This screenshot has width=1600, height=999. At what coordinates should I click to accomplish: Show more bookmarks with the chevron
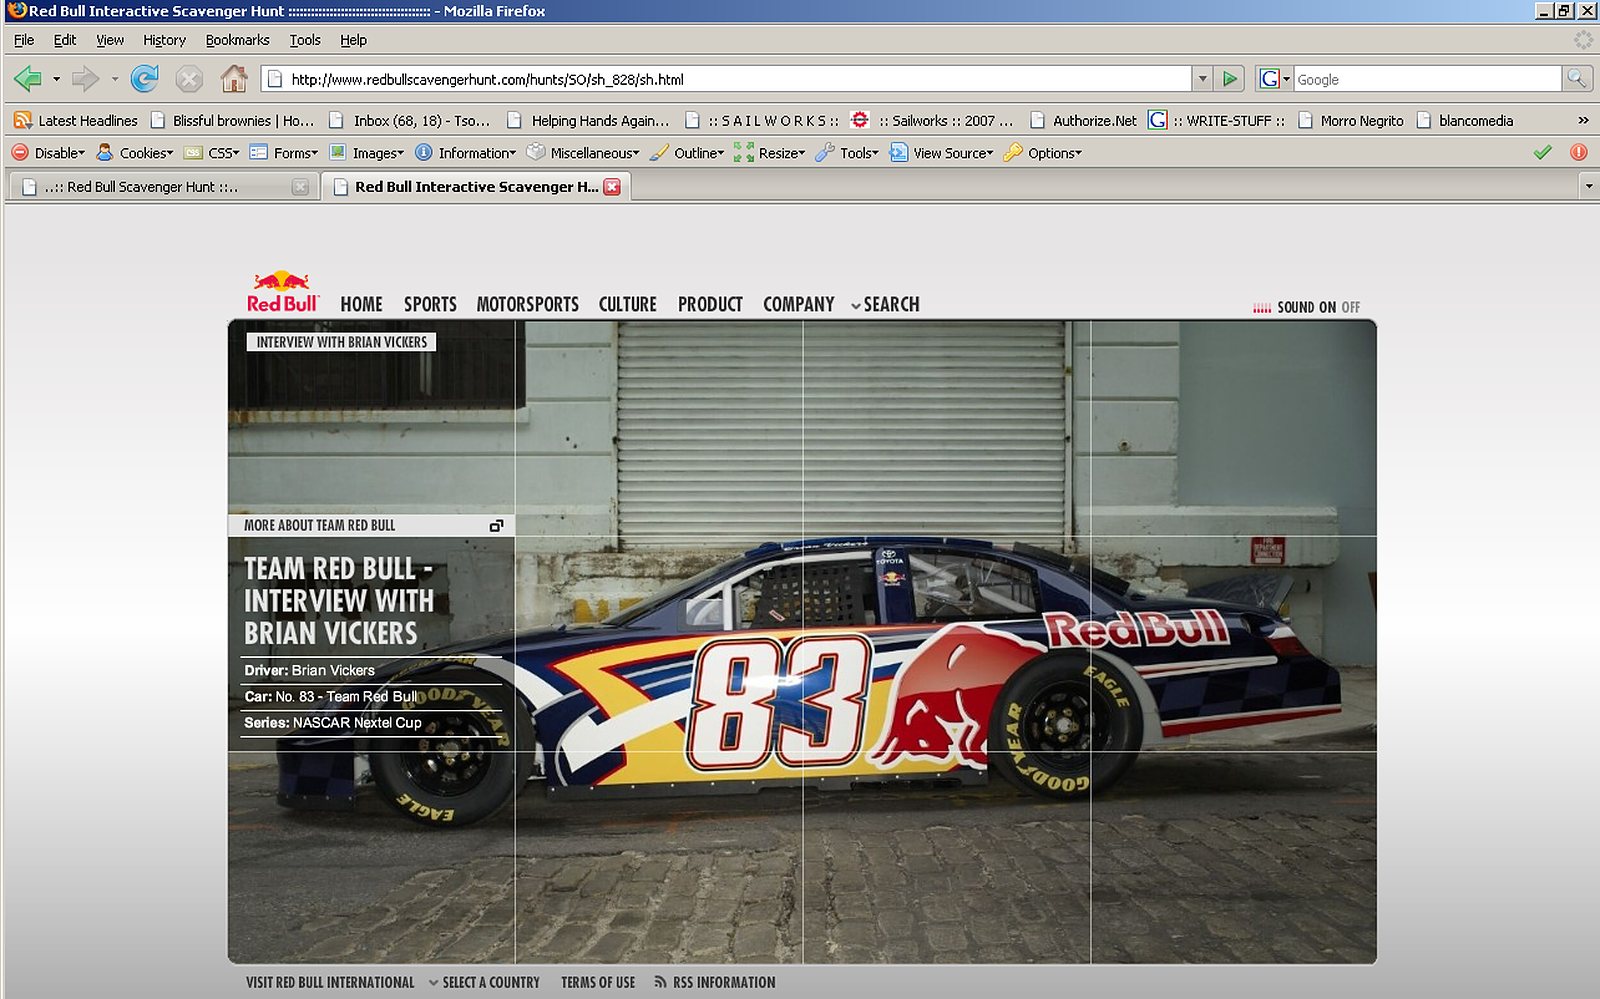pyautogui.click(x=1583, y=120)
